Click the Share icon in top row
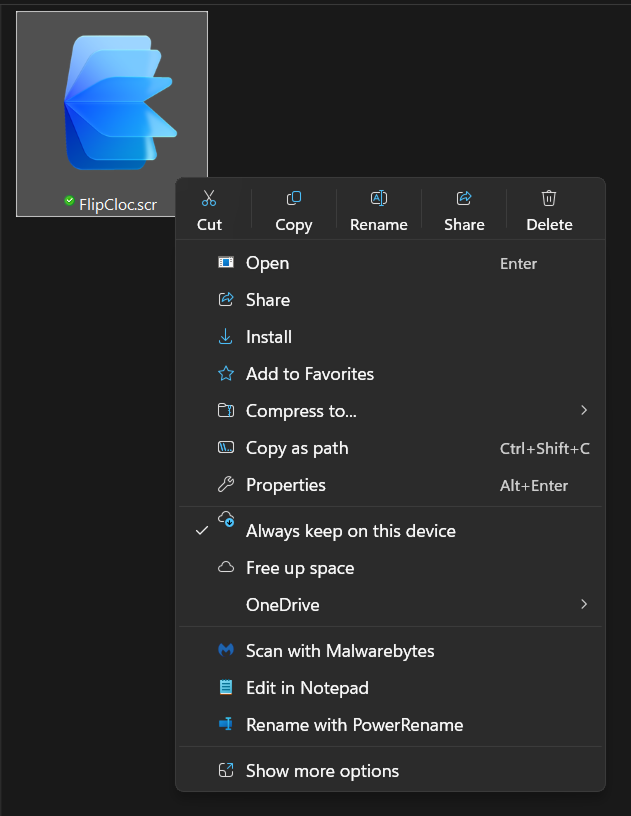631x816 pixels. (464, 198)
